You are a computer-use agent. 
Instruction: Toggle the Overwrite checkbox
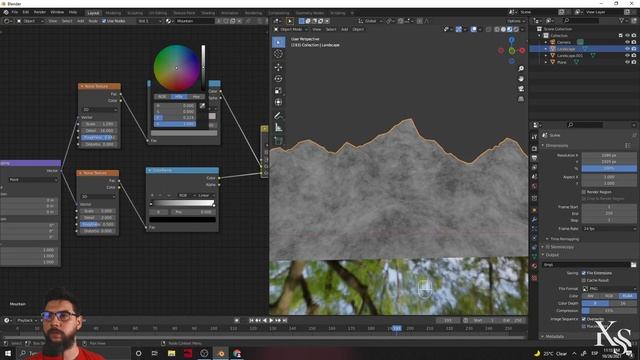[584, 319]
